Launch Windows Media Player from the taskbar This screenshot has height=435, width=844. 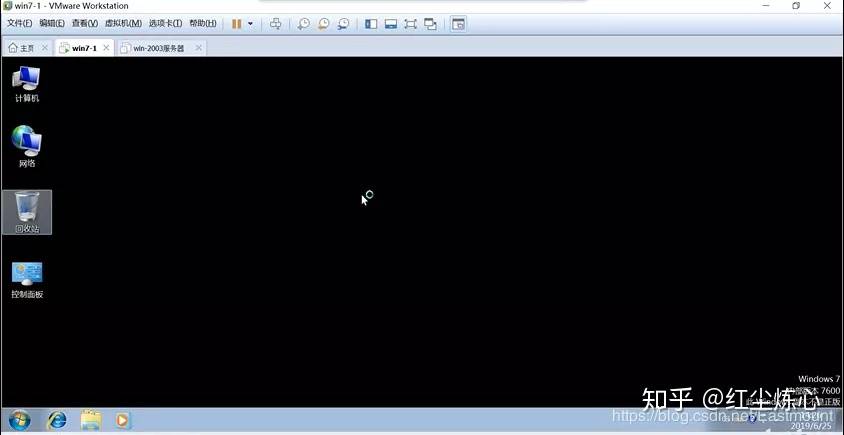[x=123, y=420]
